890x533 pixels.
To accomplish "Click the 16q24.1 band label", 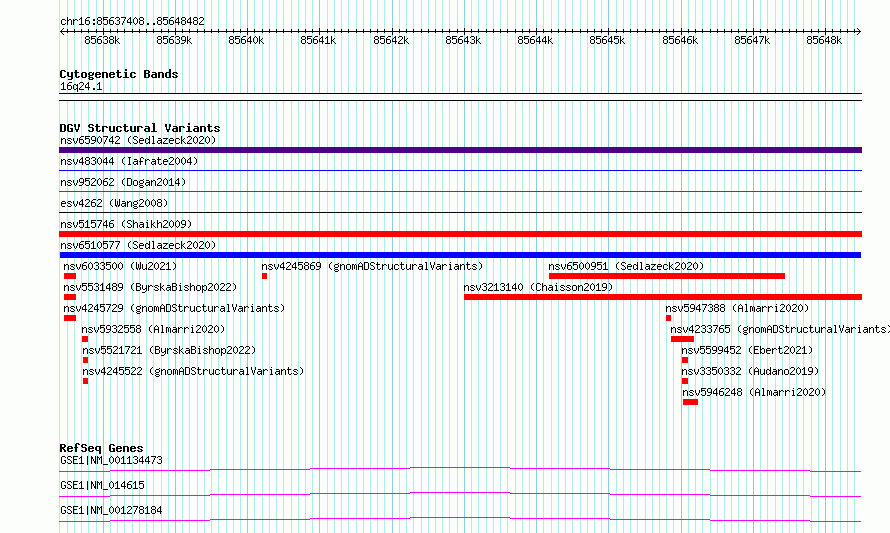I will 81,86.
